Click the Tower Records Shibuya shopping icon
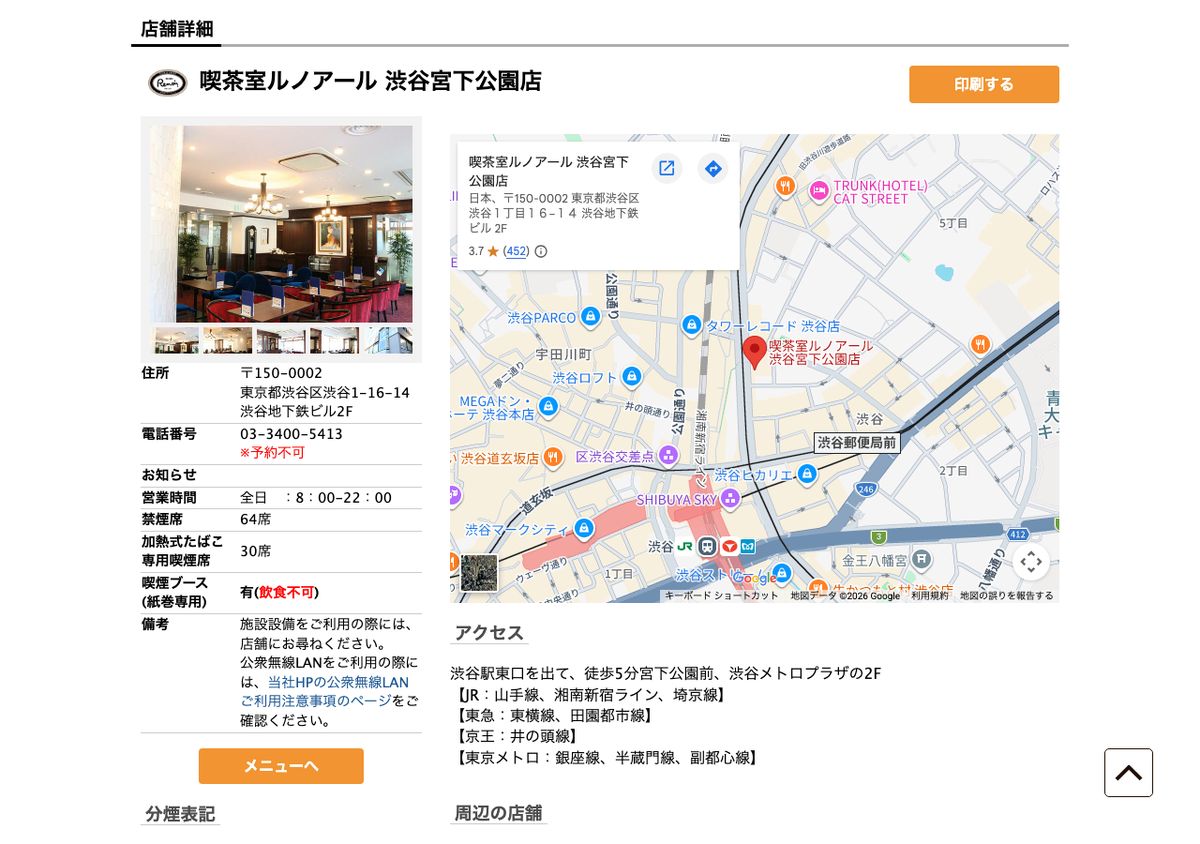 (691, 325)
